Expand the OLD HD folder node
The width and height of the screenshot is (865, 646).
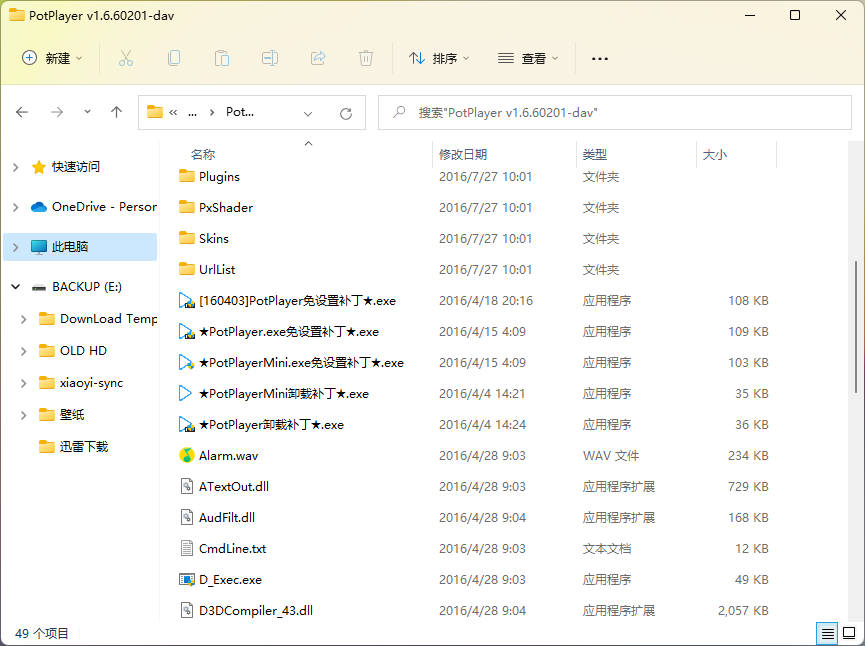coord(24,351)
